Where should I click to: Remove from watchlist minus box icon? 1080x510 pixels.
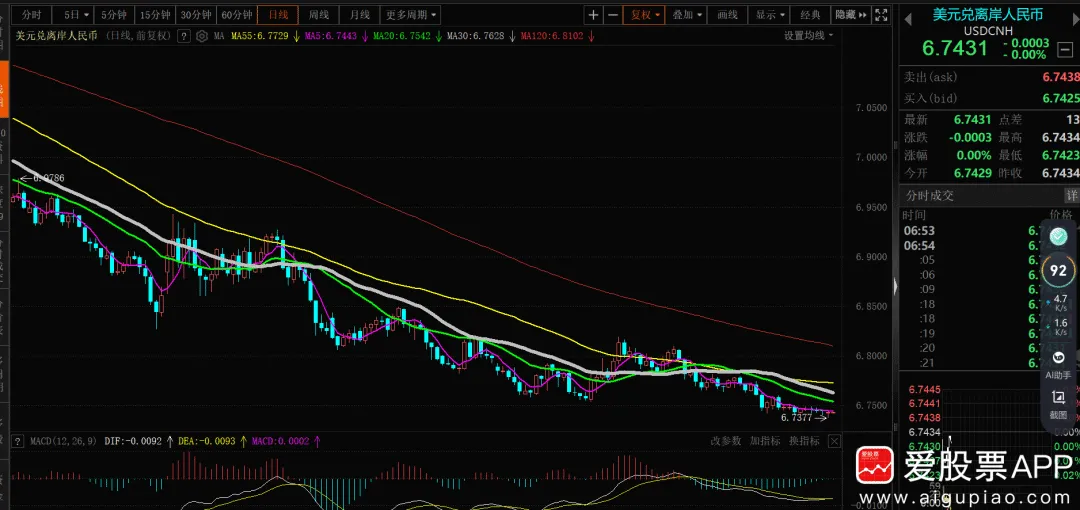[1065, 49]
